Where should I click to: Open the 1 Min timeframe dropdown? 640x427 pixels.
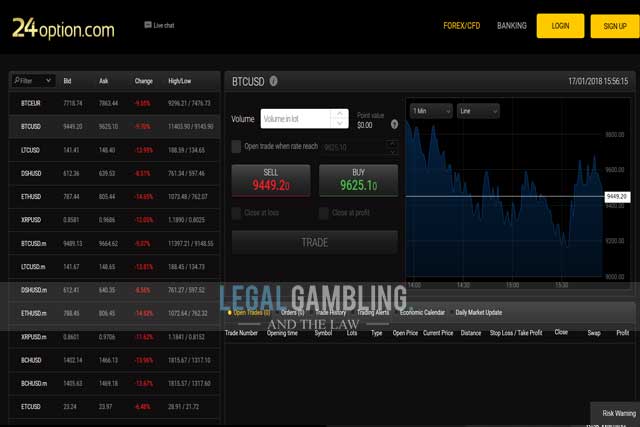click(x=431, y=111)
